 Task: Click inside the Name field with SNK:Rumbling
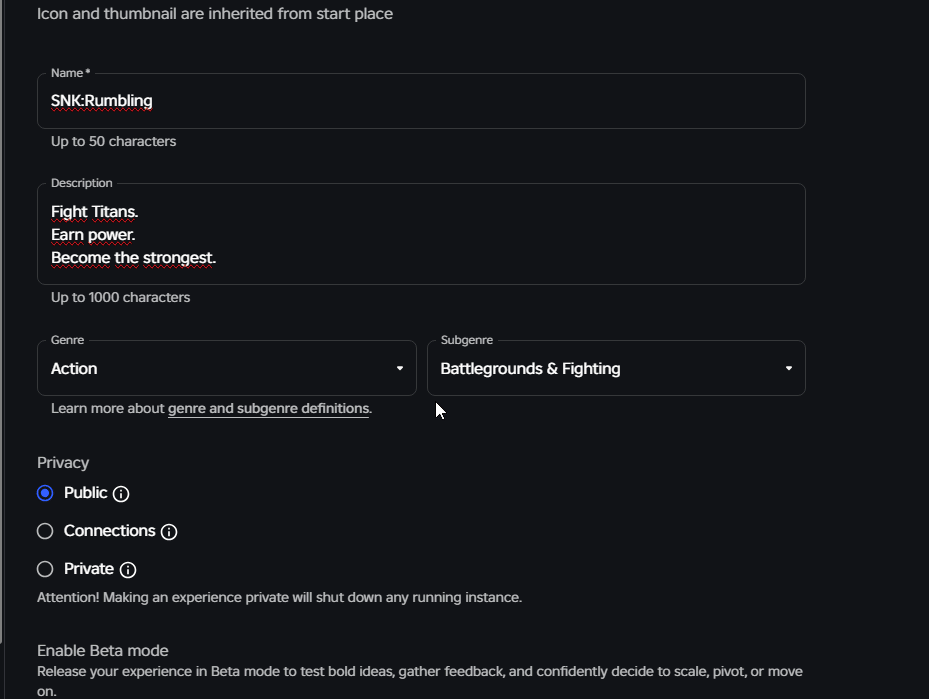[x=420, y=101]
